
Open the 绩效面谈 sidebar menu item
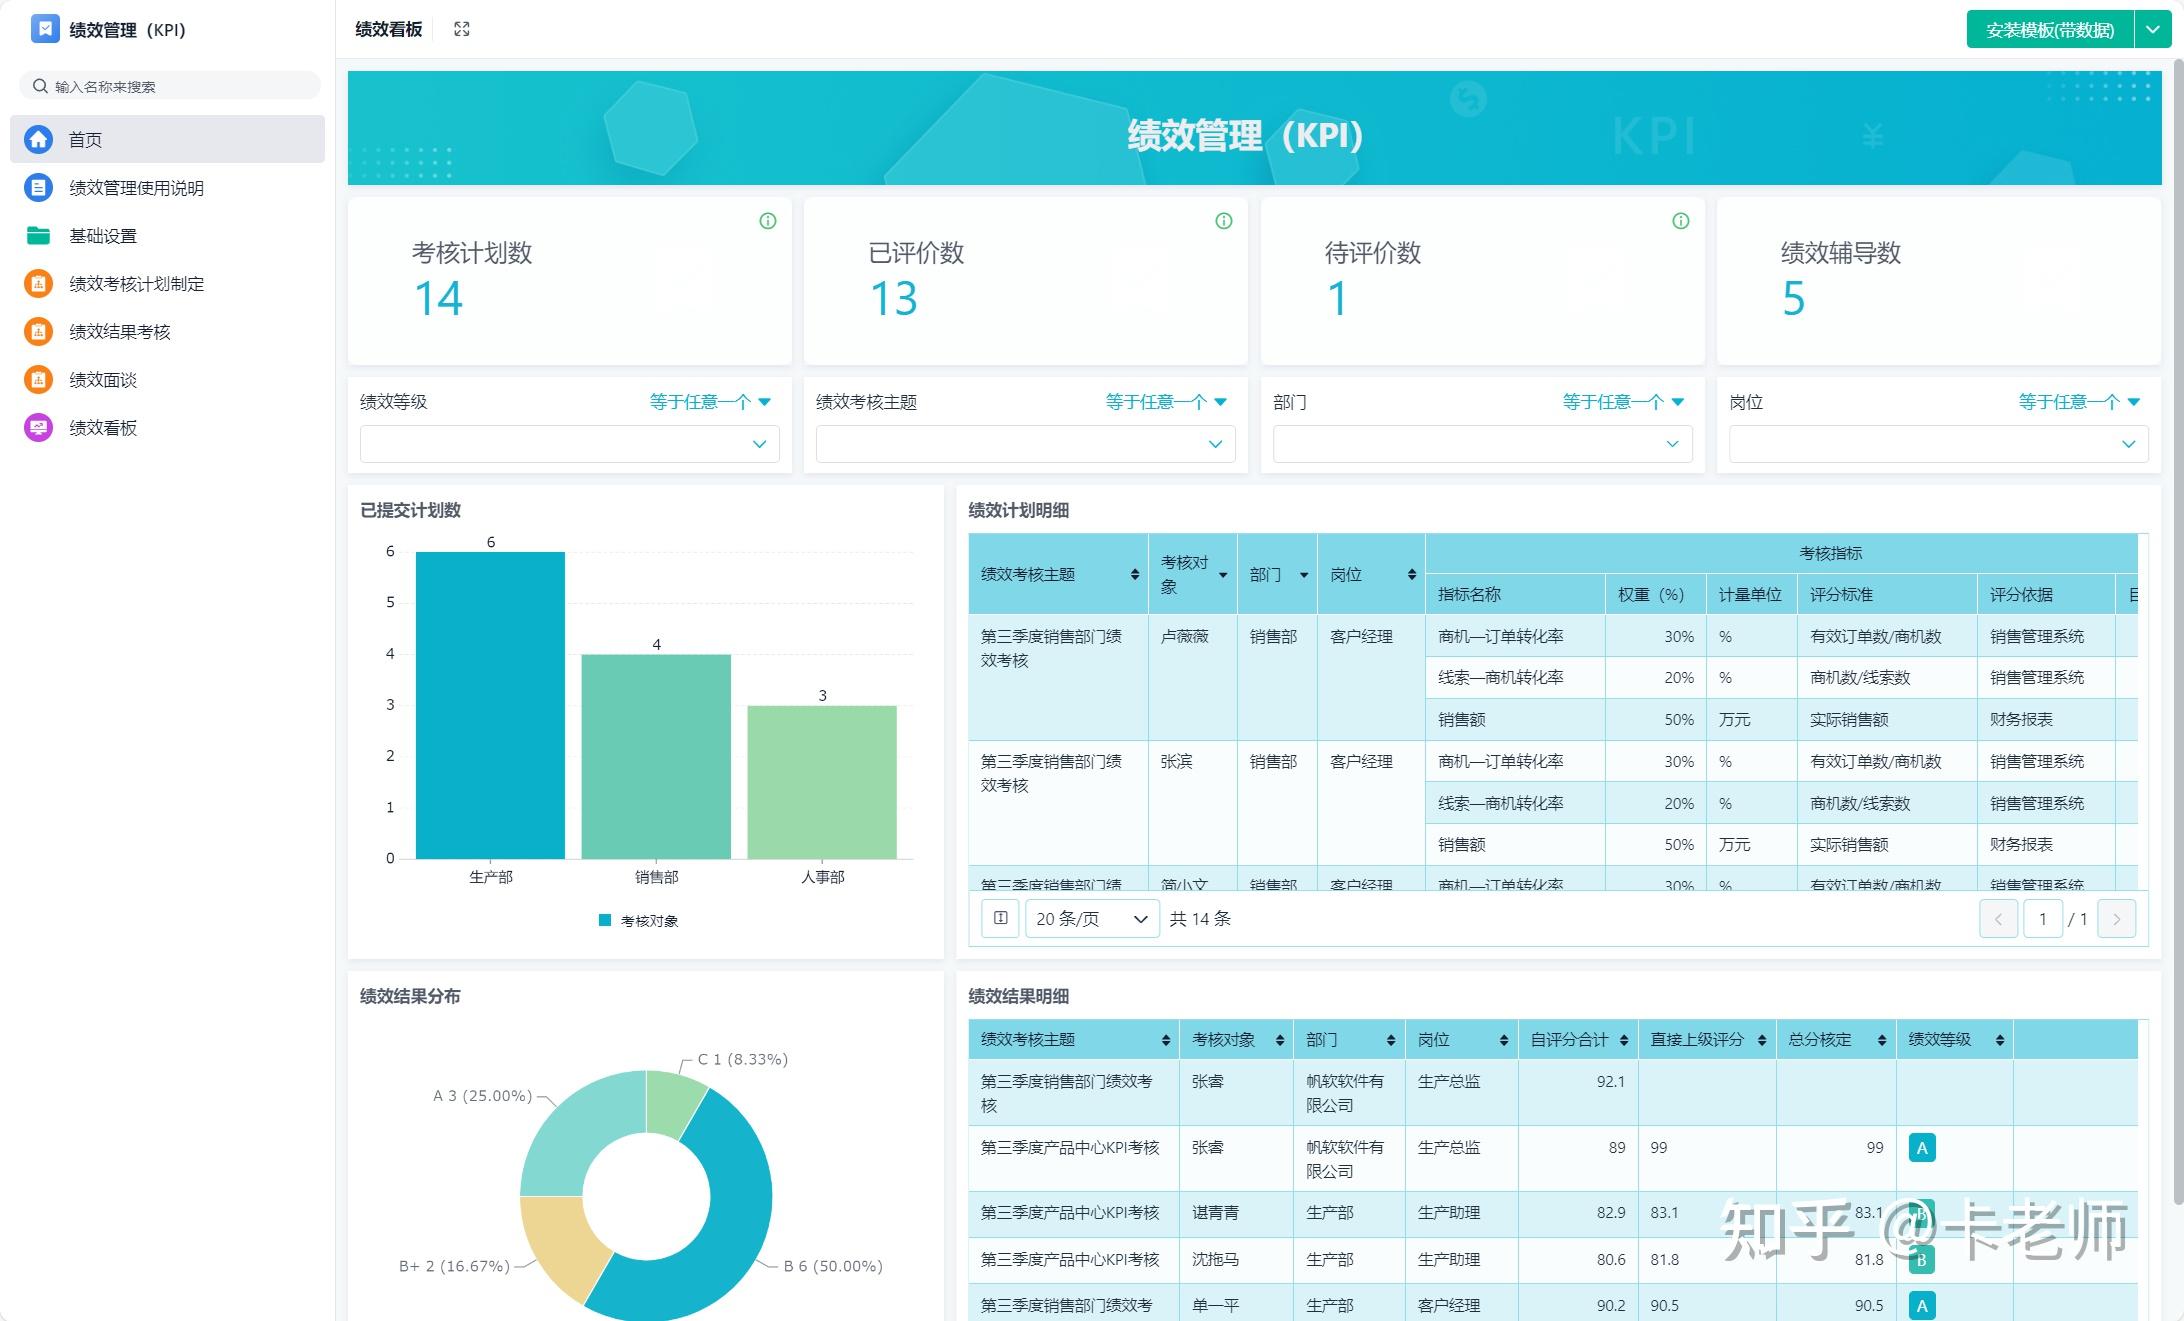pyautogui.click(x=102, y=380)
